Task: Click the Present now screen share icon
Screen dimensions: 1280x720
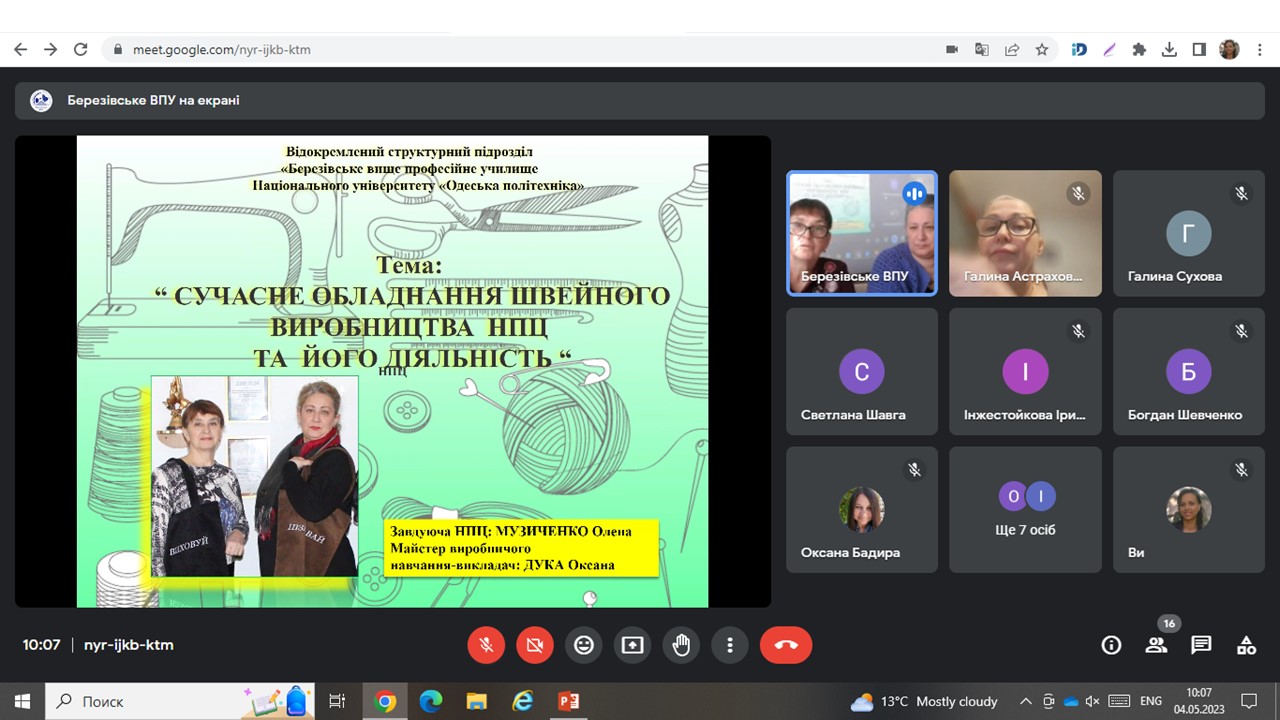Action: click(633, 645)
